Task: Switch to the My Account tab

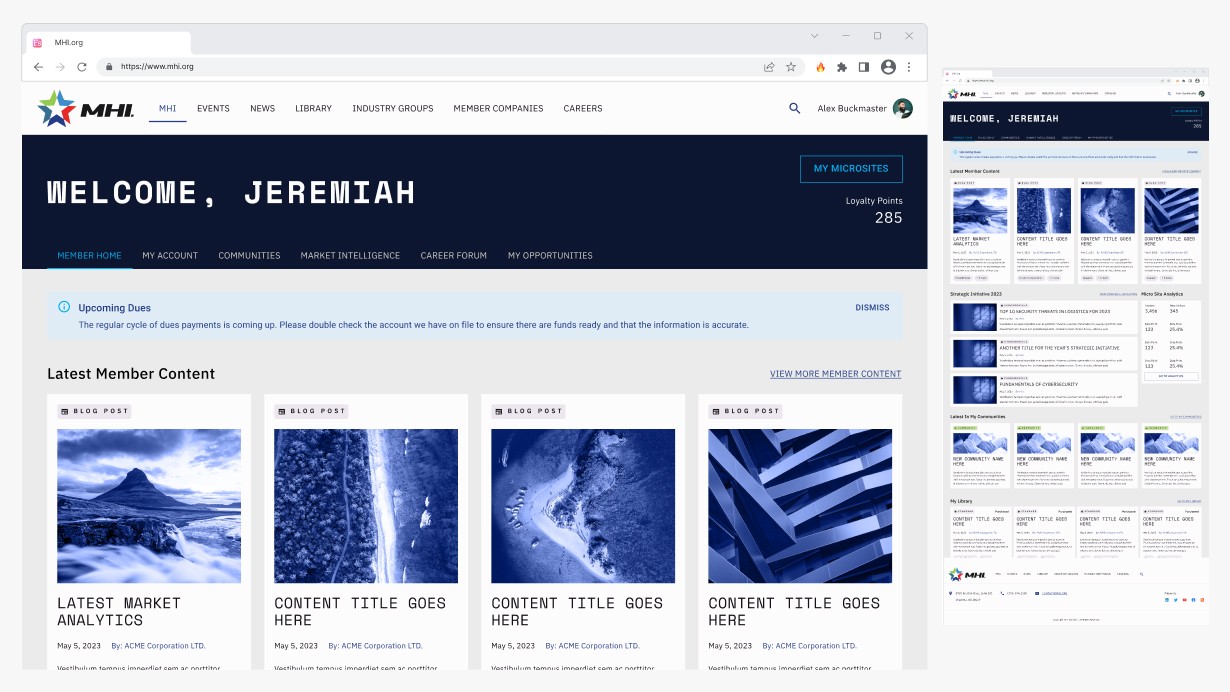Action: (170, 255)
